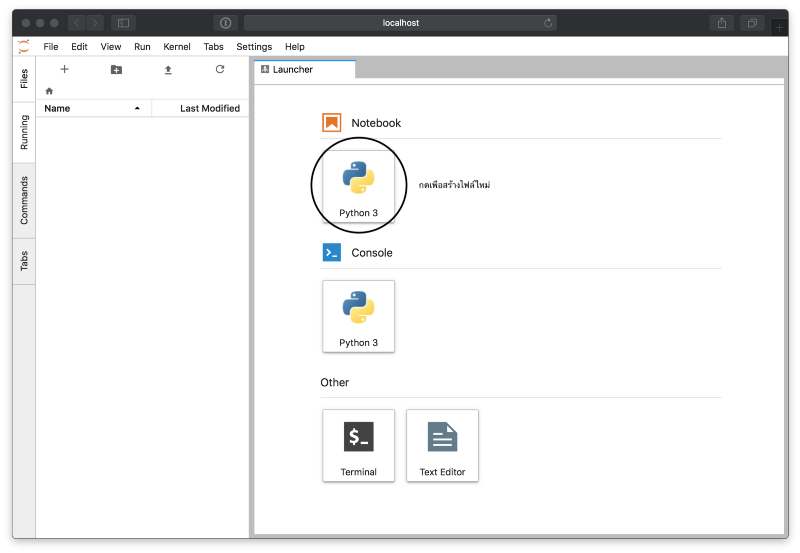The height and width of the screenshot is (553, 800).
Task: Switch to the Tabs sidebar tab
Action: click(x=24, y=261)
